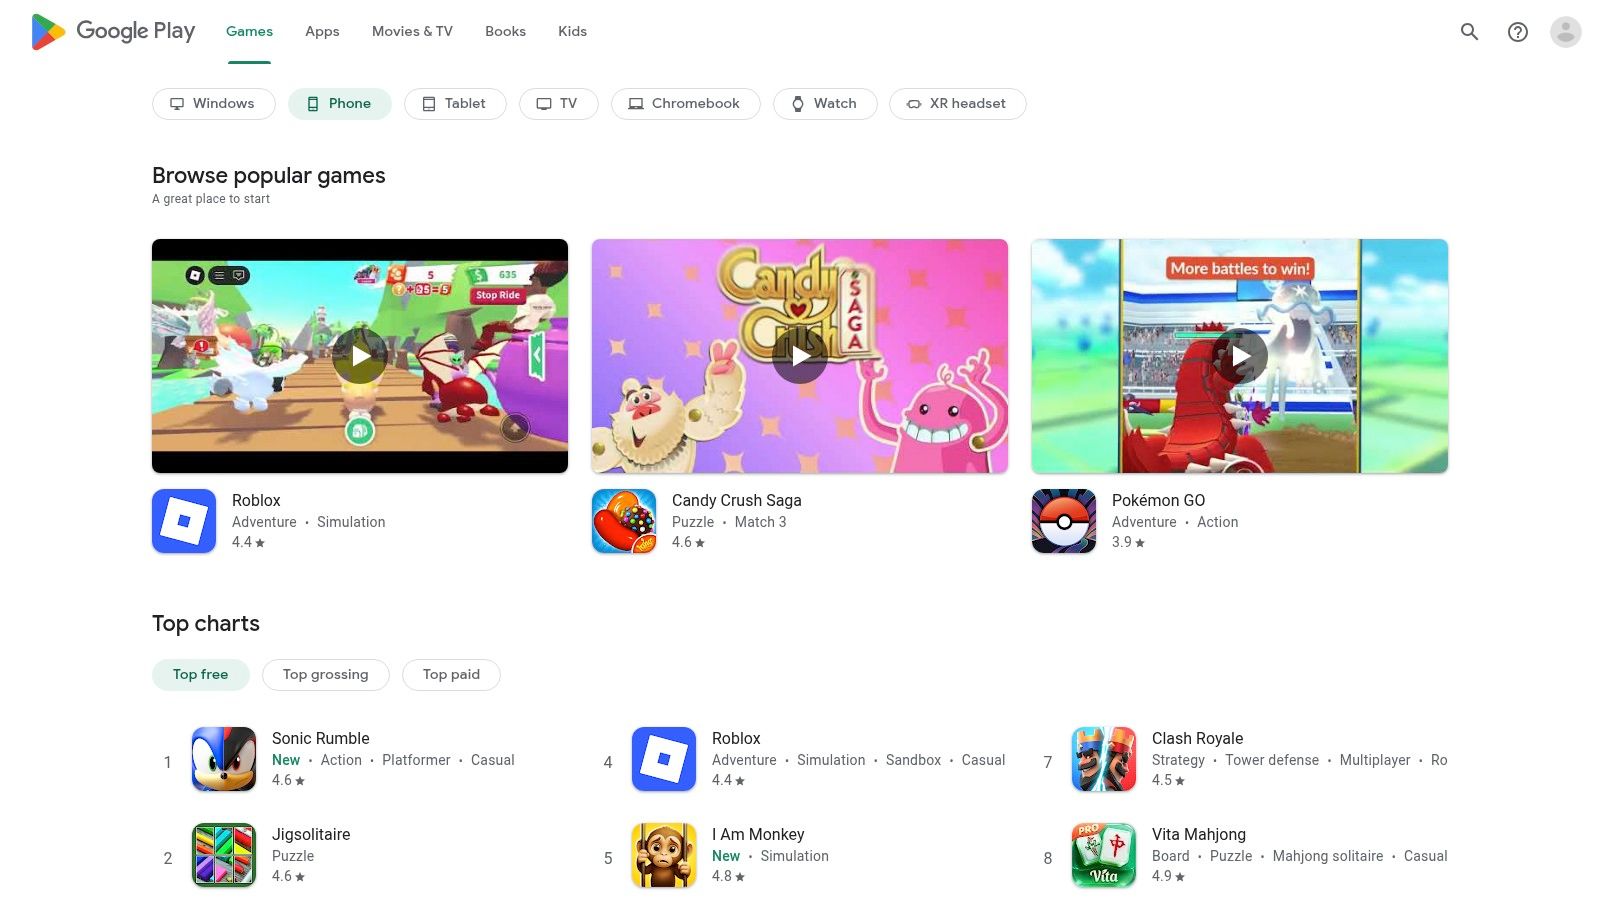1600x900 pixels.
Task: Open the profile avatar menu
Action: point(1564,31)
